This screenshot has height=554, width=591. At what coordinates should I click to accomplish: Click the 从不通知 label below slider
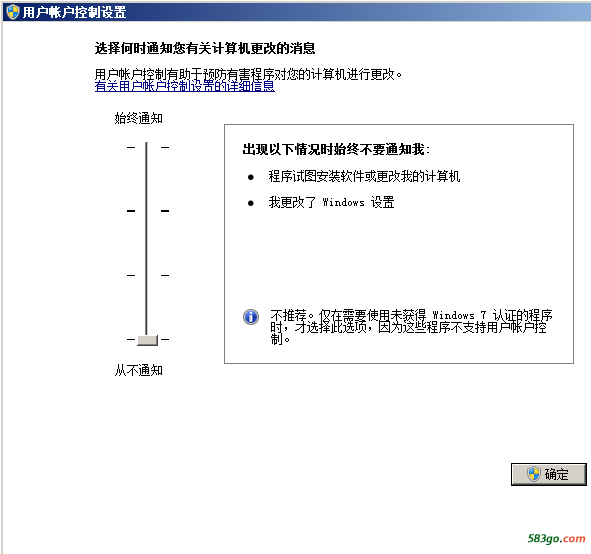pos(139,370)
